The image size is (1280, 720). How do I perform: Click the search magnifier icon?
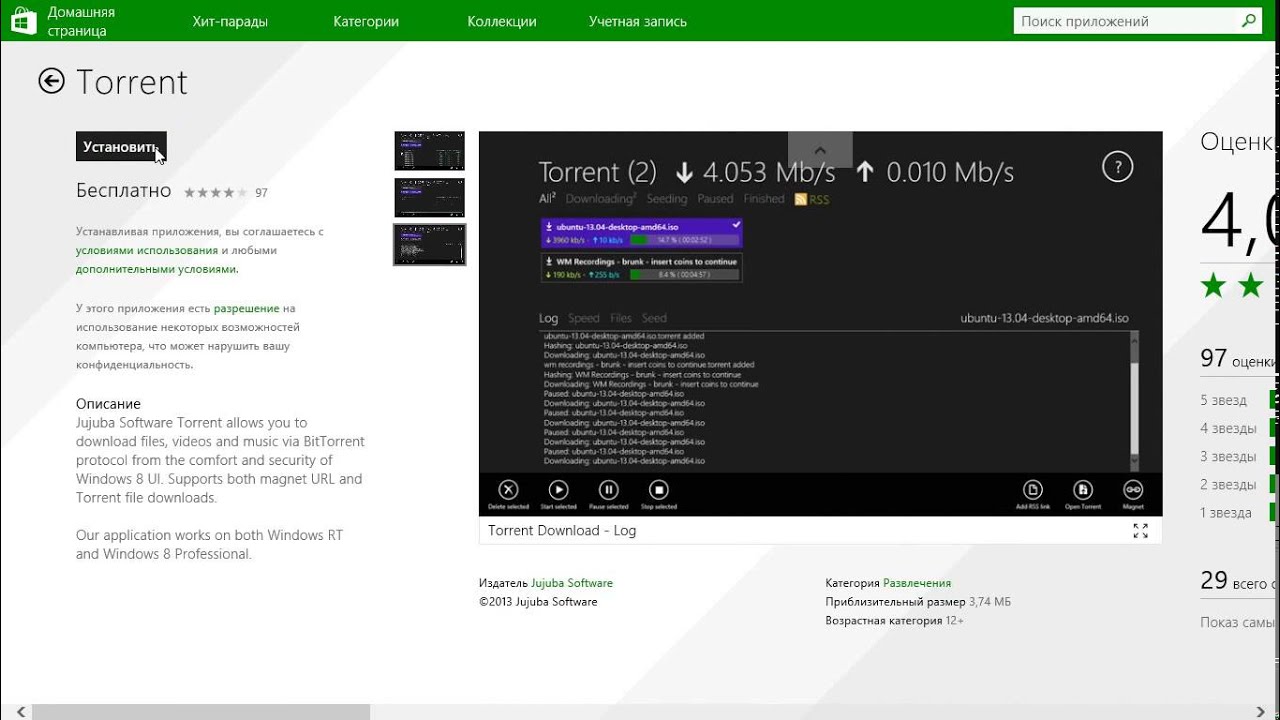click(x=1249, y=20)
